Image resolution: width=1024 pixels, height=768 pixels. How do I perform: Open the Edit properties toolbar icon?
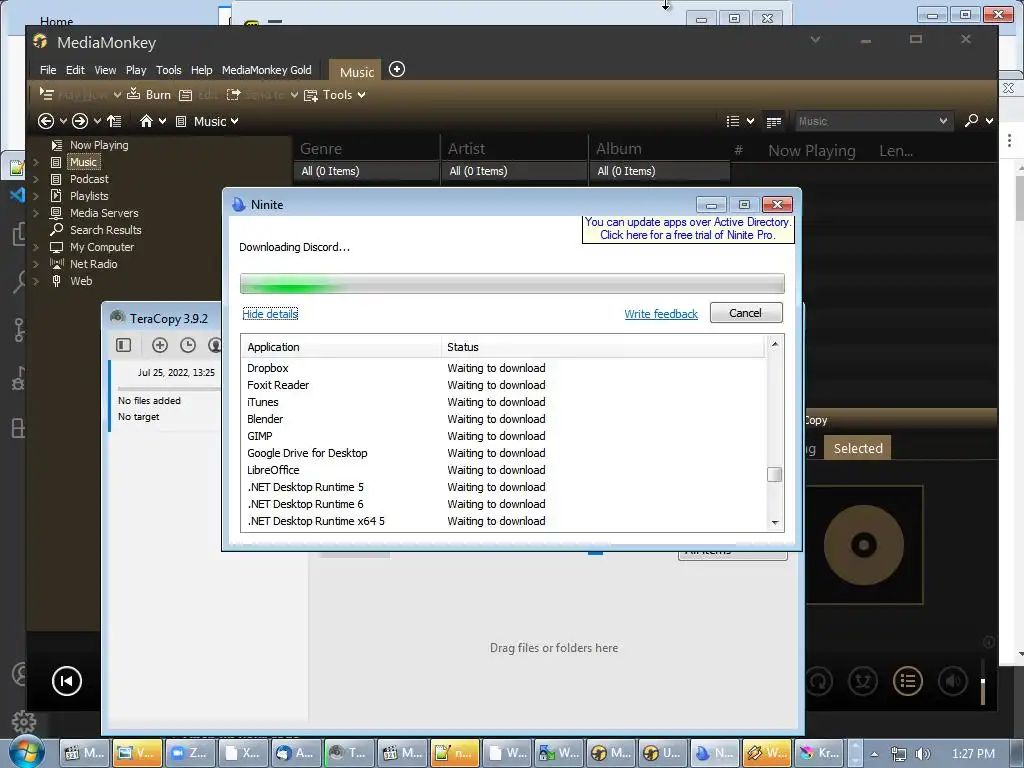point(185,95)
